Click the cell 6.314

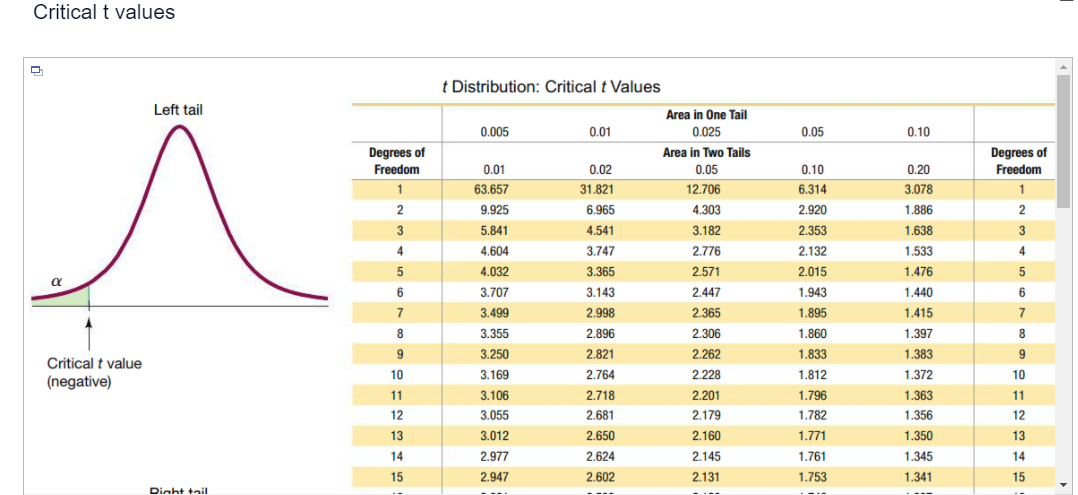[x=813, y=190]
